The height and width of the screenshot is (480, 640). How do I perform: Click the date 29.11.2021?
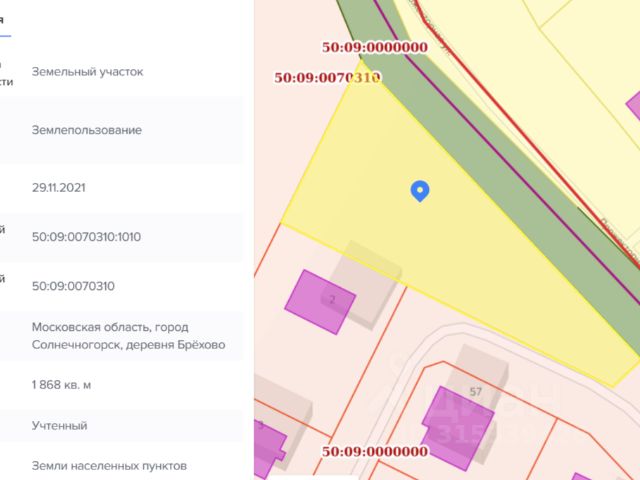60,187
